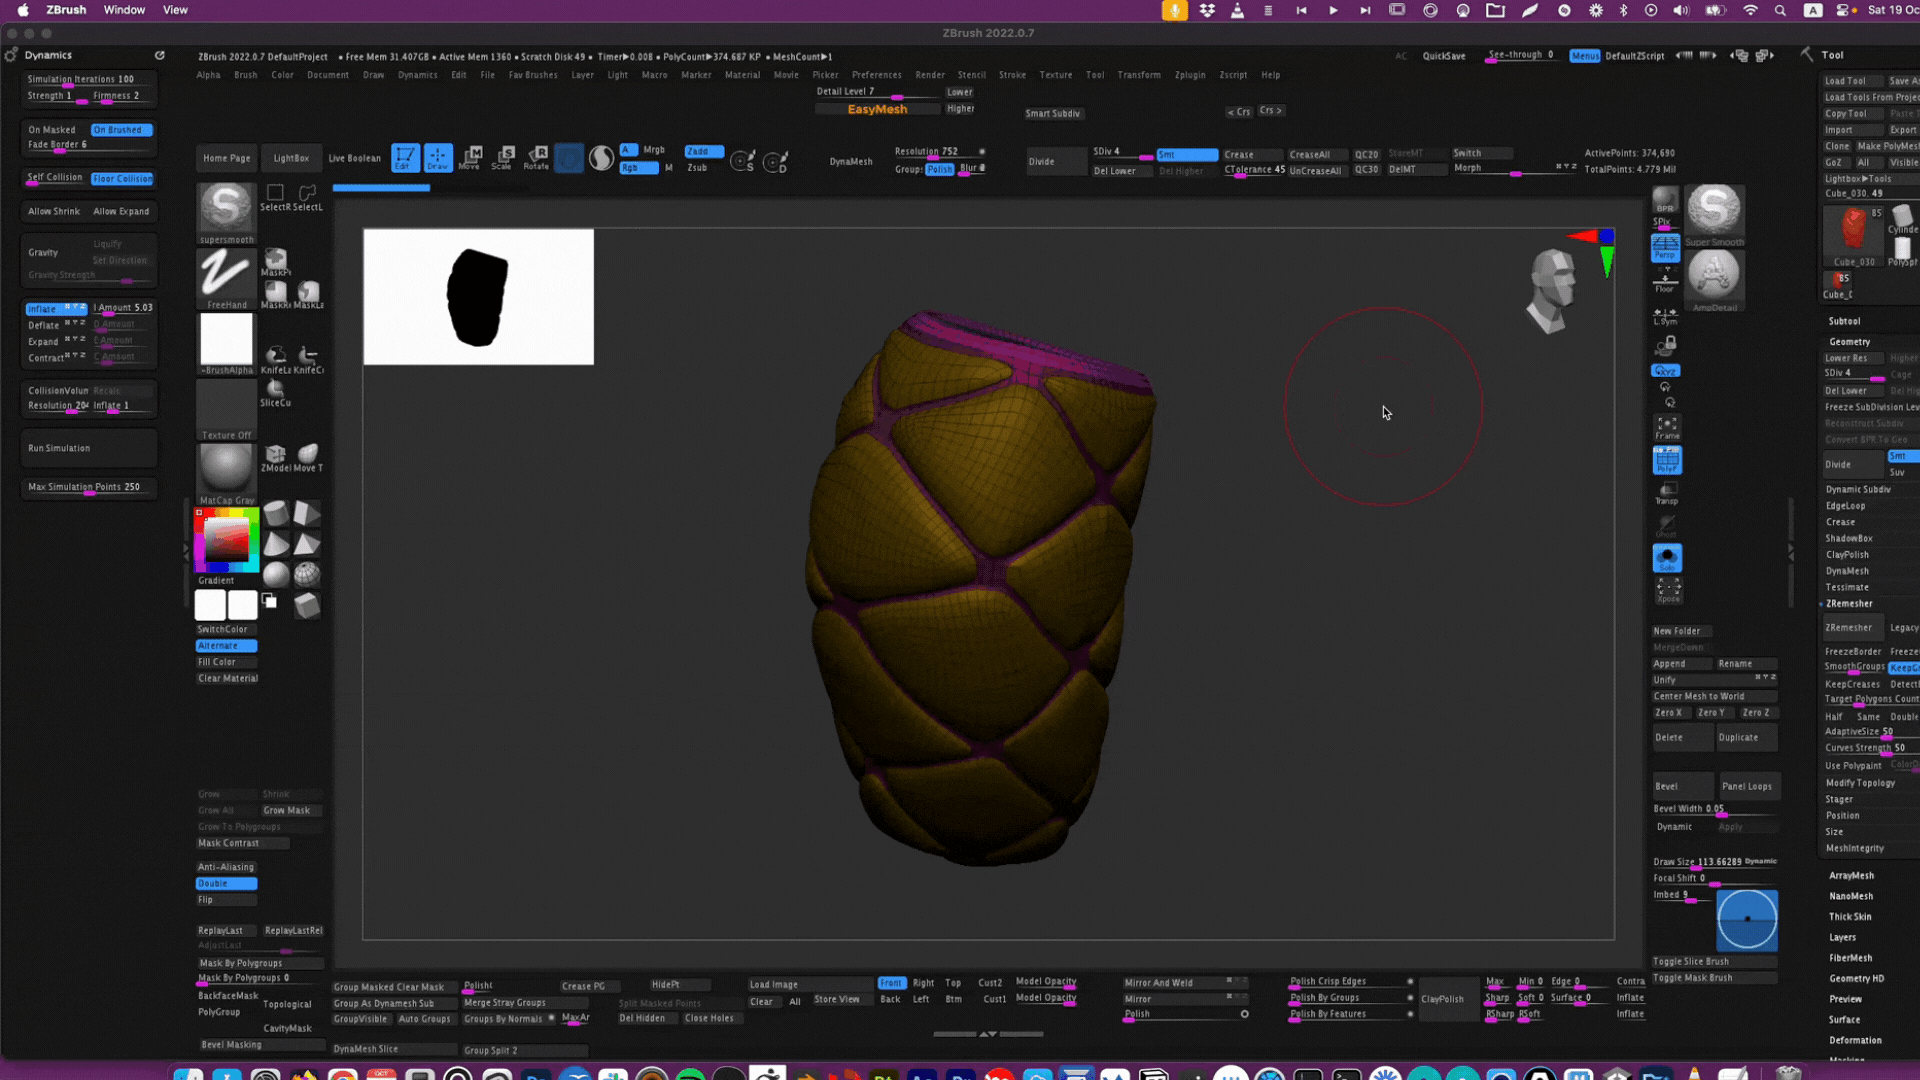The height and width of the screenshot is (1080, 1920).
Task: Enable Transp transparency icon
Action: coord(1666,493)
